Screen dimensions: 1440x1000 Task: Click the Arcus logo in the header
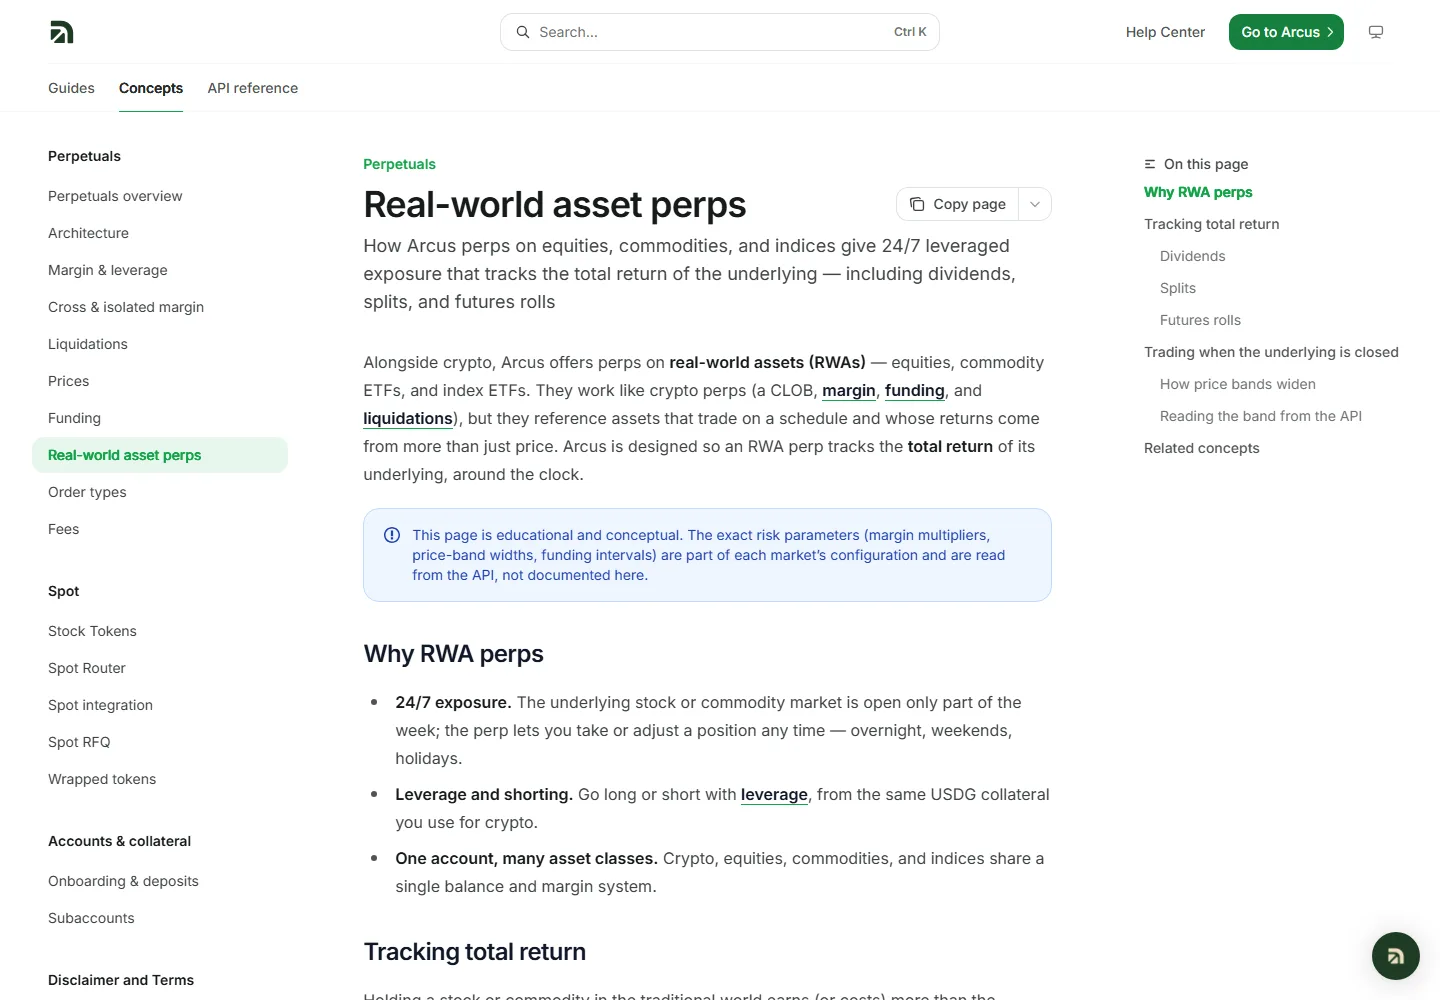click(x=61, y=32)
